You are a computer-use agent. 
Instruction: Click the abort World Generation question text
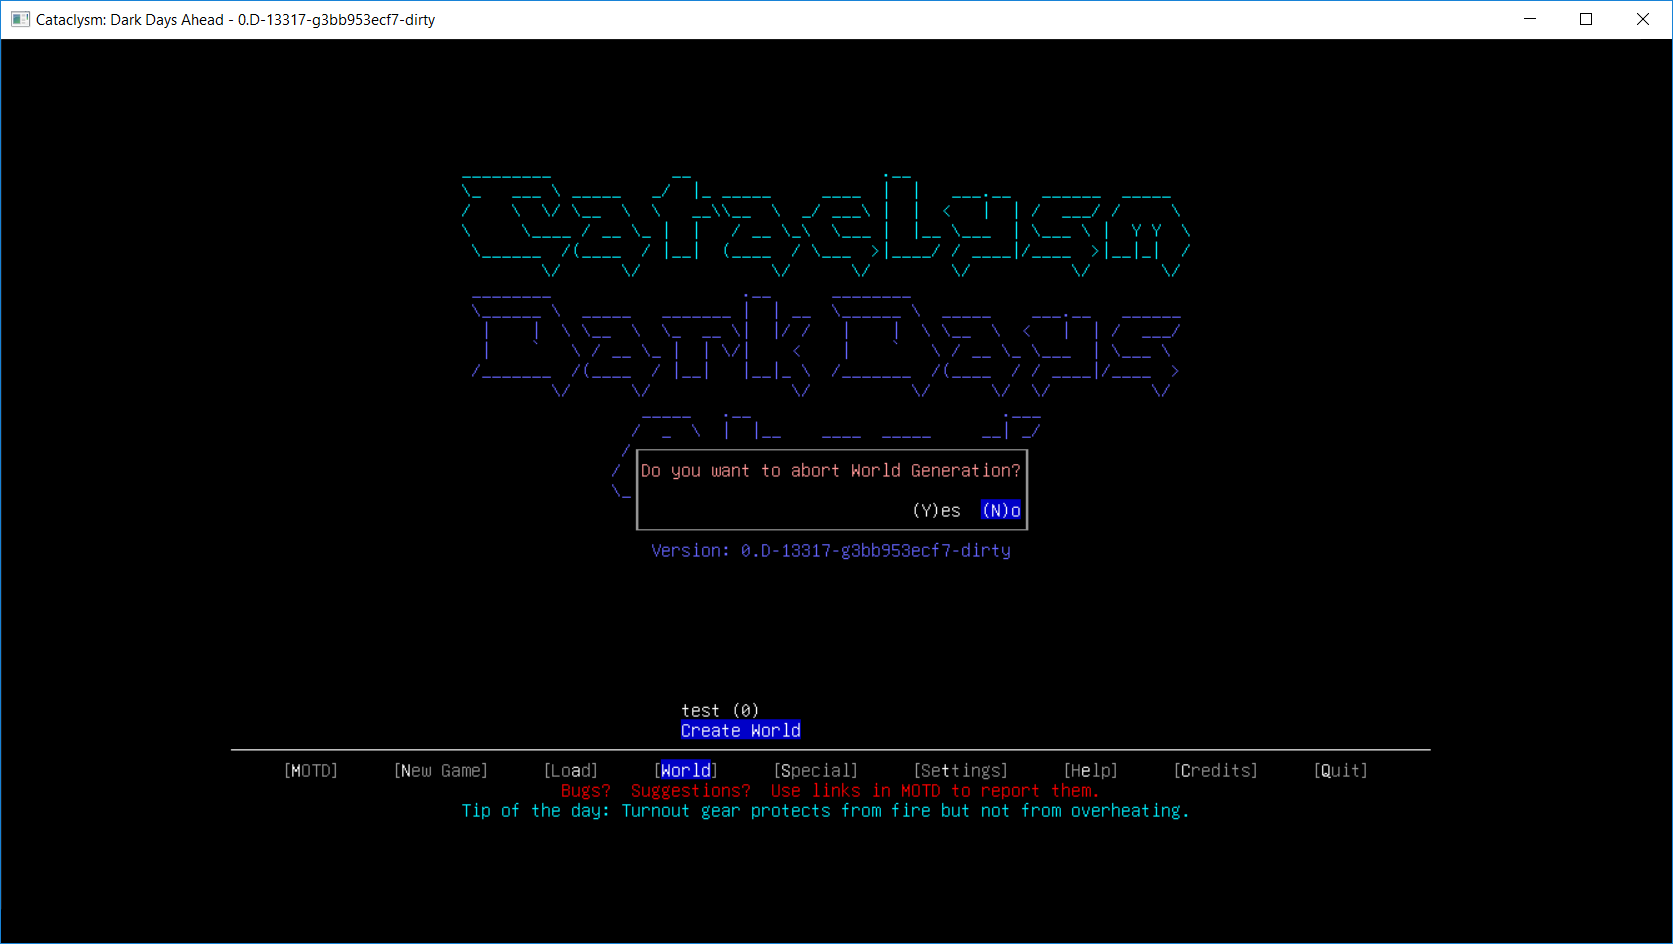coord(831,470)
